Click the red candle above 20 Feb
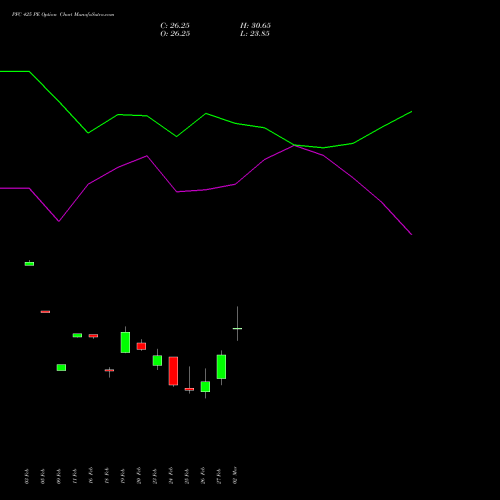The image size is (500, 500). (141, 346)
